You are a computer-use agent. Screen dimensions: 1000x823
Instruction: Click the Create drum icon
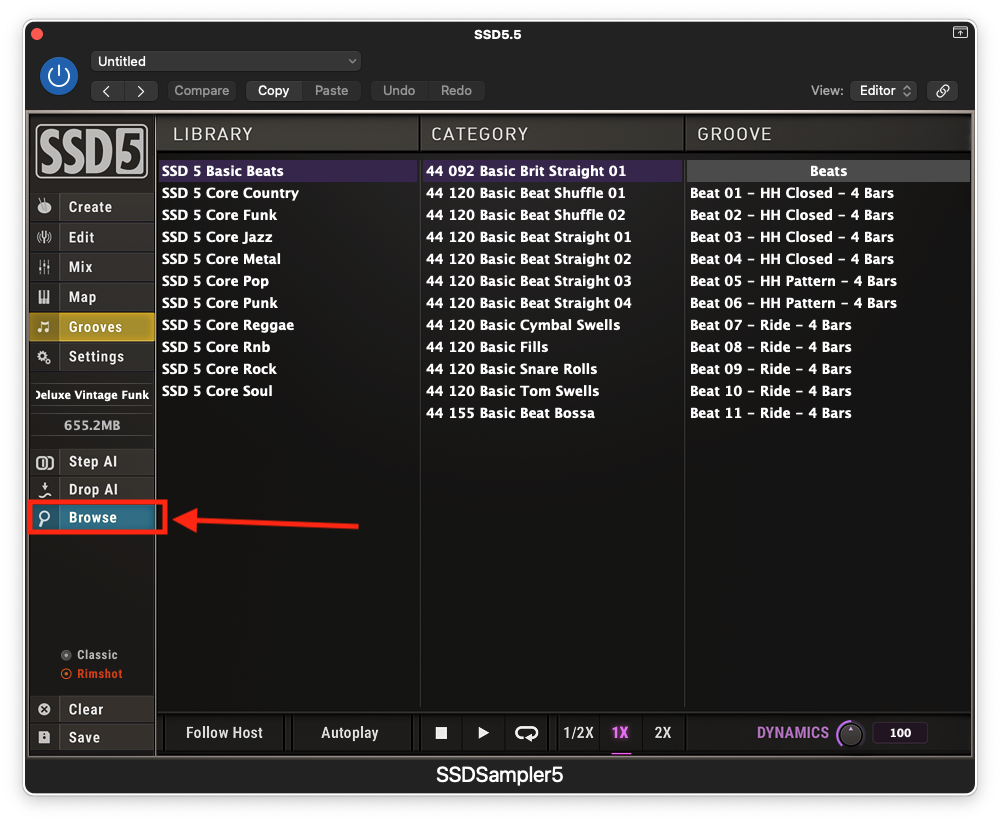coord(44,207)
